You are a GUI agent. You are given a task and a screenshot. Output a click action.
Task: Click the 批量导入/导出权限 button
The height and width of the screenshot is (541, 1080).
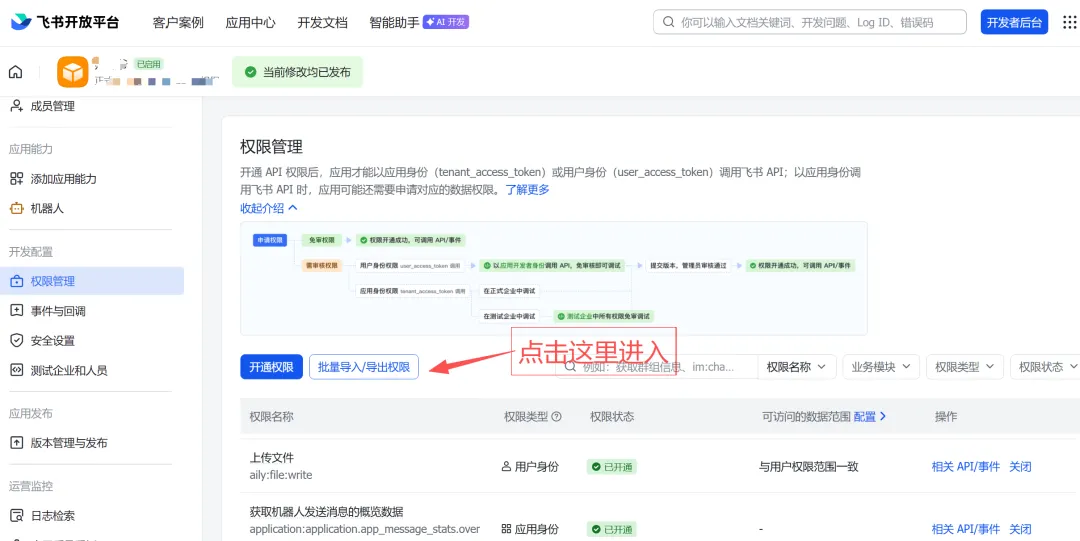364,367
